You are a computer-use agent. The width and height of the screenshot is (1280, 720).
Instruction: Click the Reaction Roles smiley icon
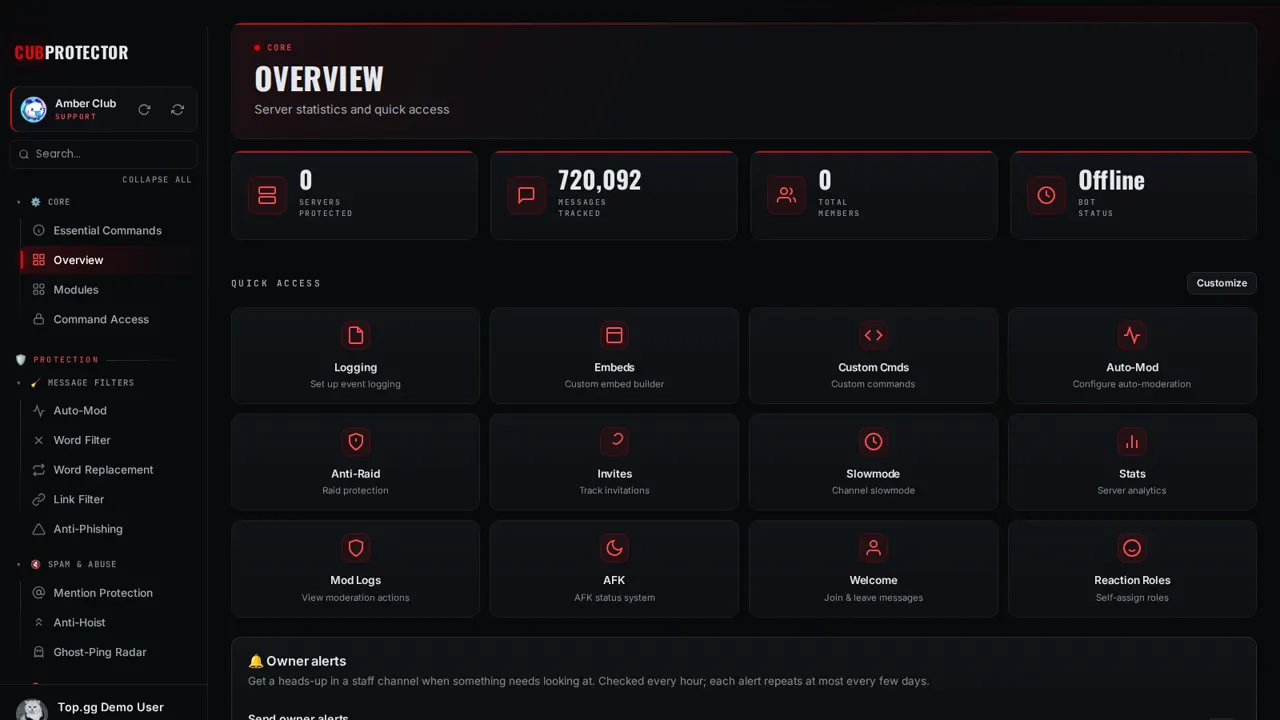(x=1132, y=548)
